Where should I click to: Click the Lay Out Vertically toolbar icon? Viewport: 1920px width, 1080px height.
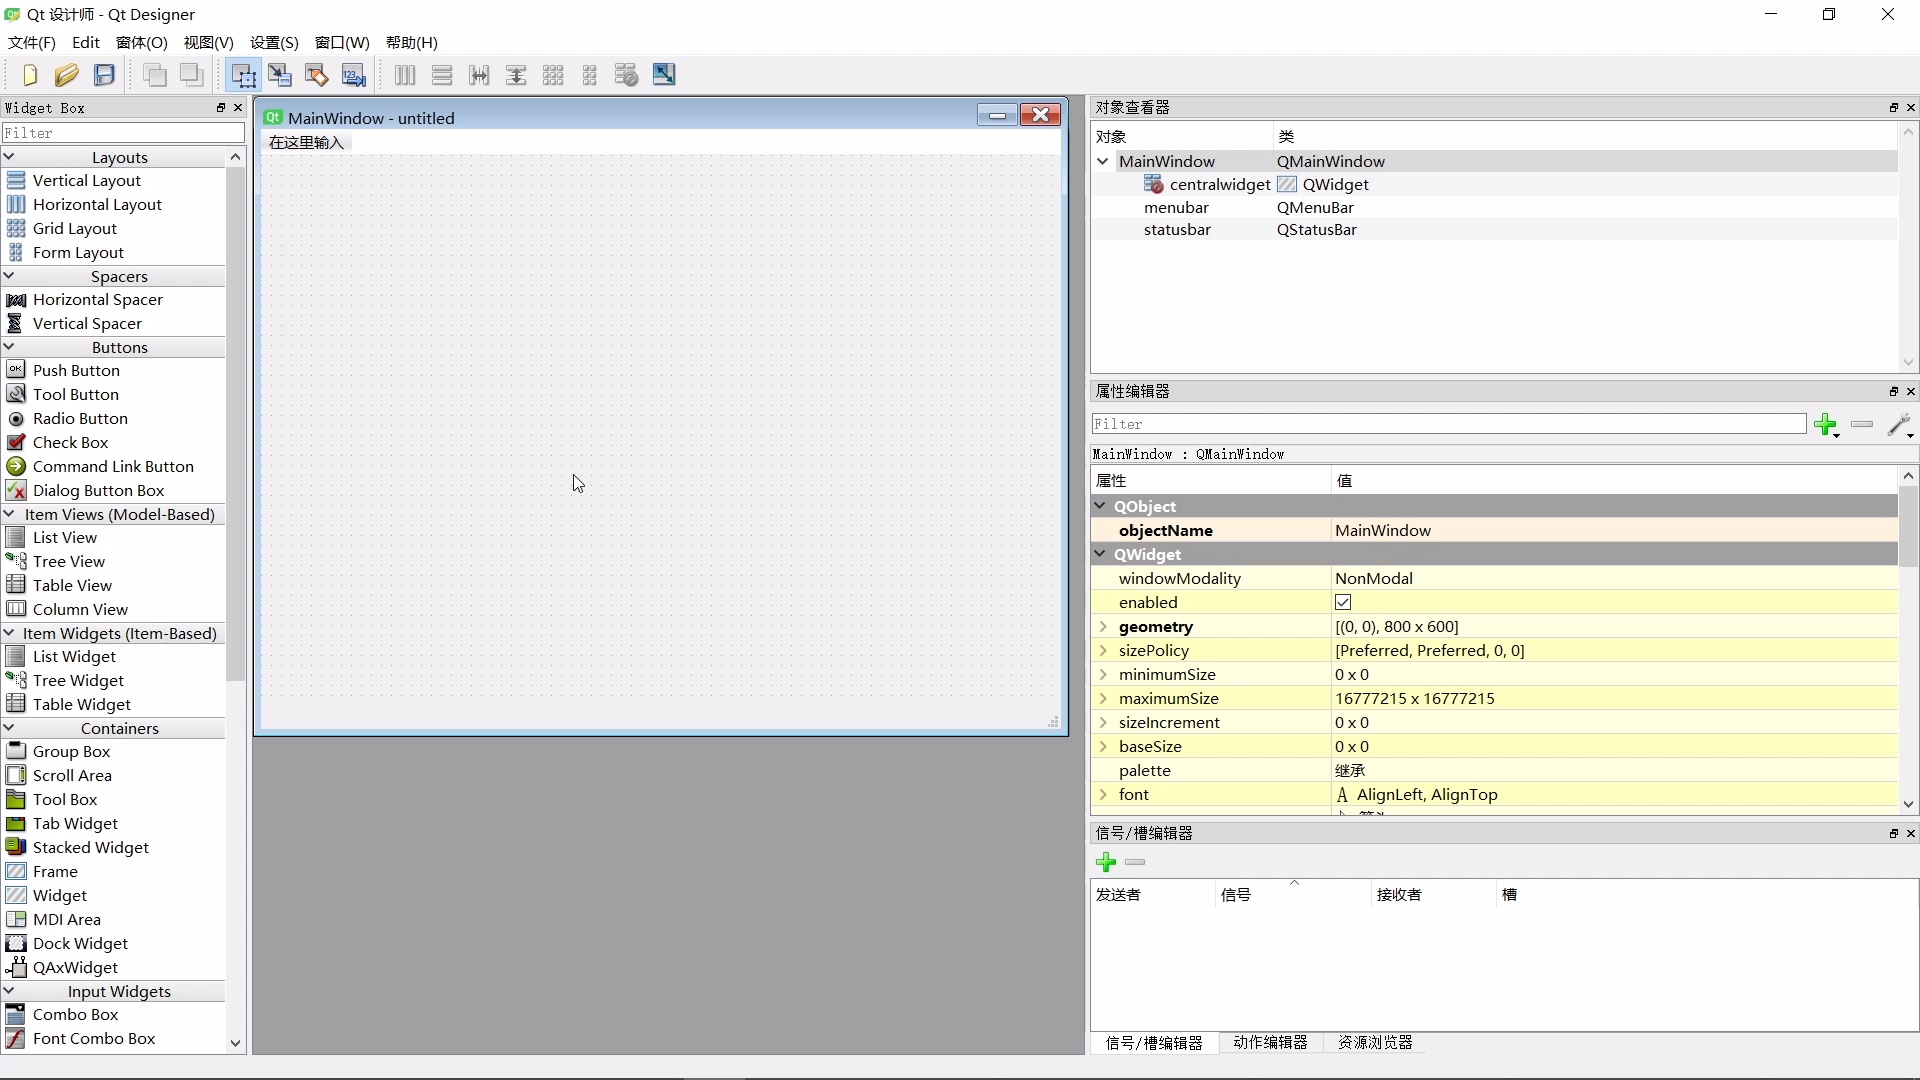pyautogui.click(x=443, y=74)
